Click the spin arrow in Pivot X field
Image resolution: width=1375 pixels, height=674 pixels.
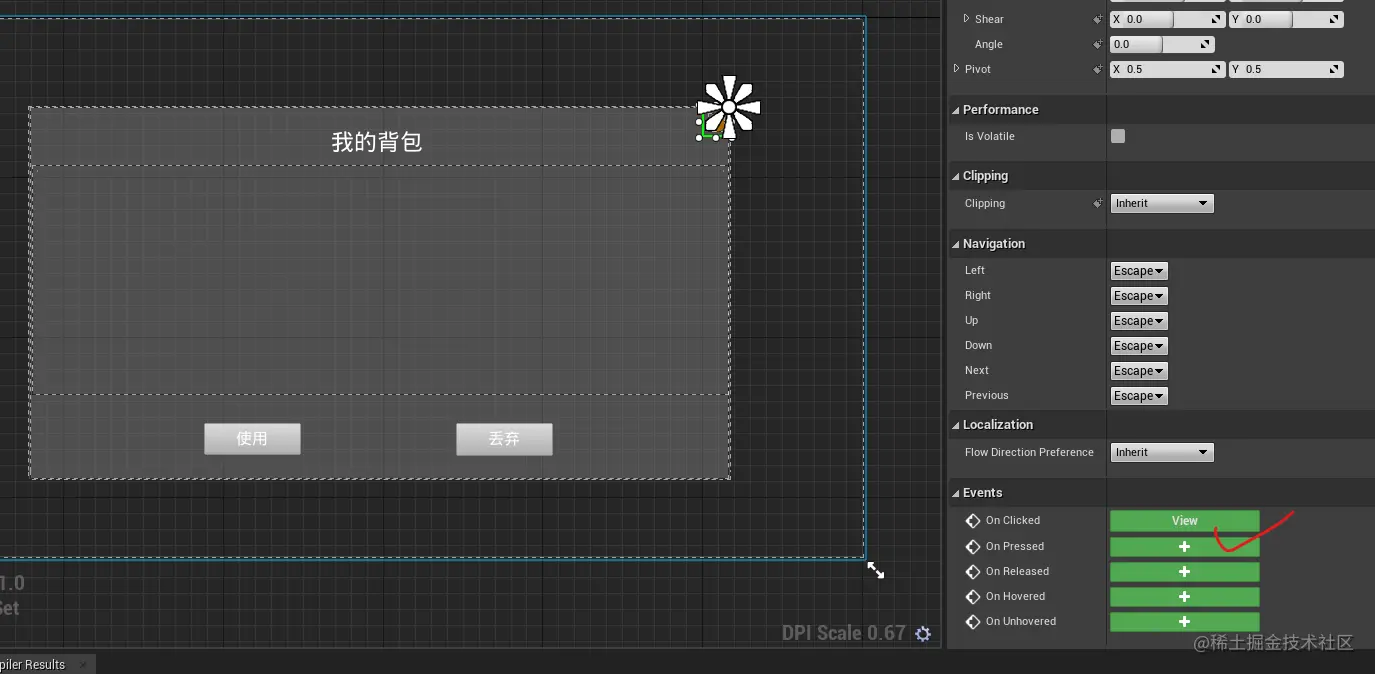pyautogui.click(x=1217, y=69)
